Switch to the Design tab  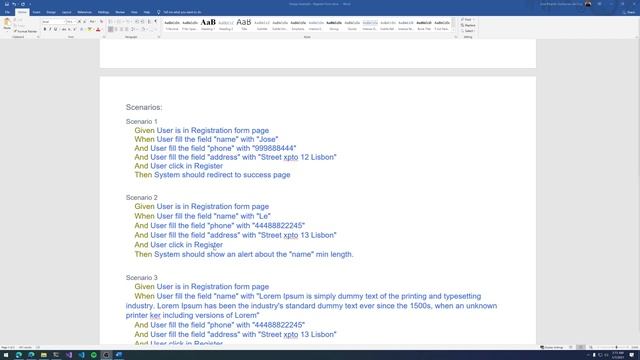click(x=51, y=12)
